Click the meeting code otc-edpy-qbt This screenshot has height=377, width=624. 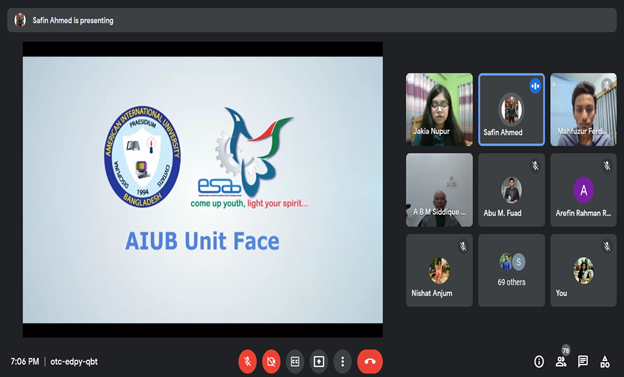click(x=74, y=361)
